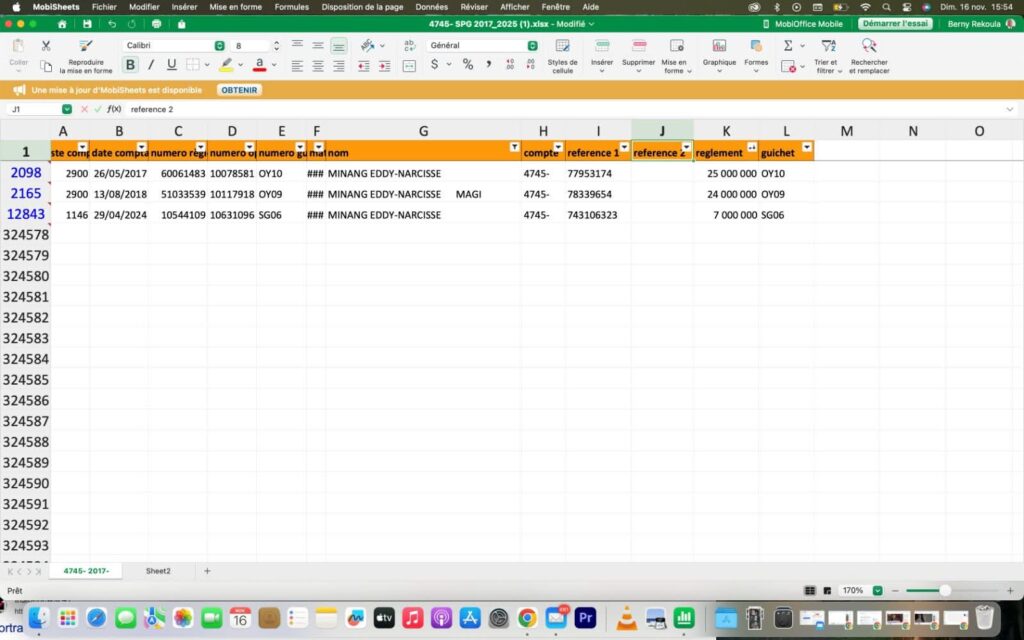The image size is (1024, 640).
Task: Click the OBTENIR update button
Action: (x=239, y=90)
